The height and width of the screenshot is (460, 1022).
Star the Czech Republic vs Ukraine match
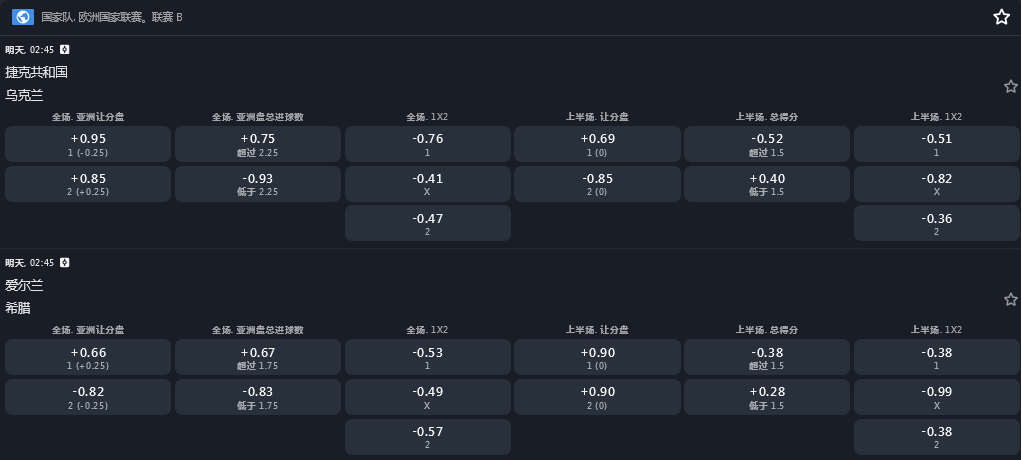tap(1010, 87)
